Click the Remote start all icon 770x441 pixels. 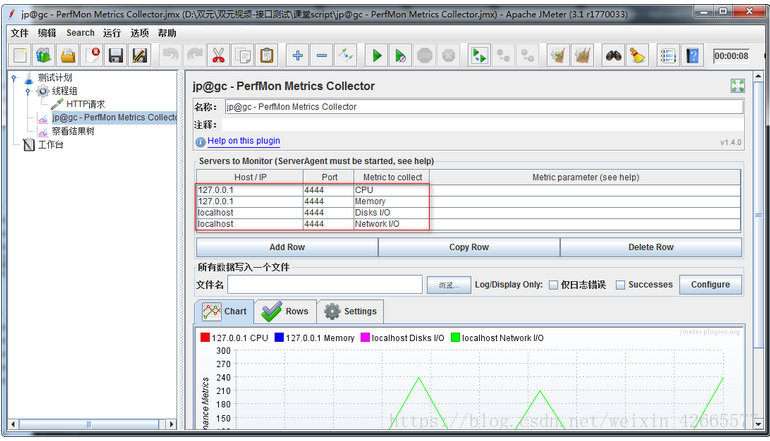479,55
